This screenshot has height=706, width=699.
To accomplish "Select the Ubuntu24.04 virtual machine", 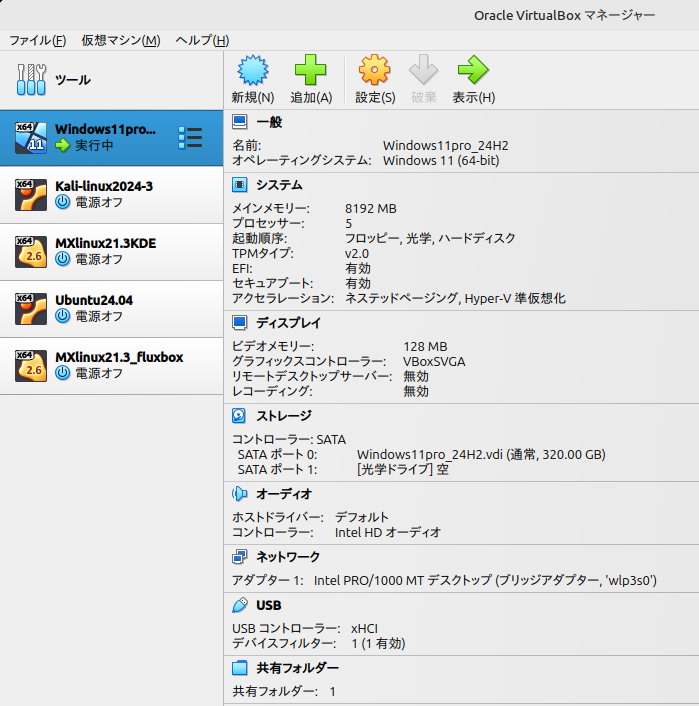I will (x=94, y=308).
